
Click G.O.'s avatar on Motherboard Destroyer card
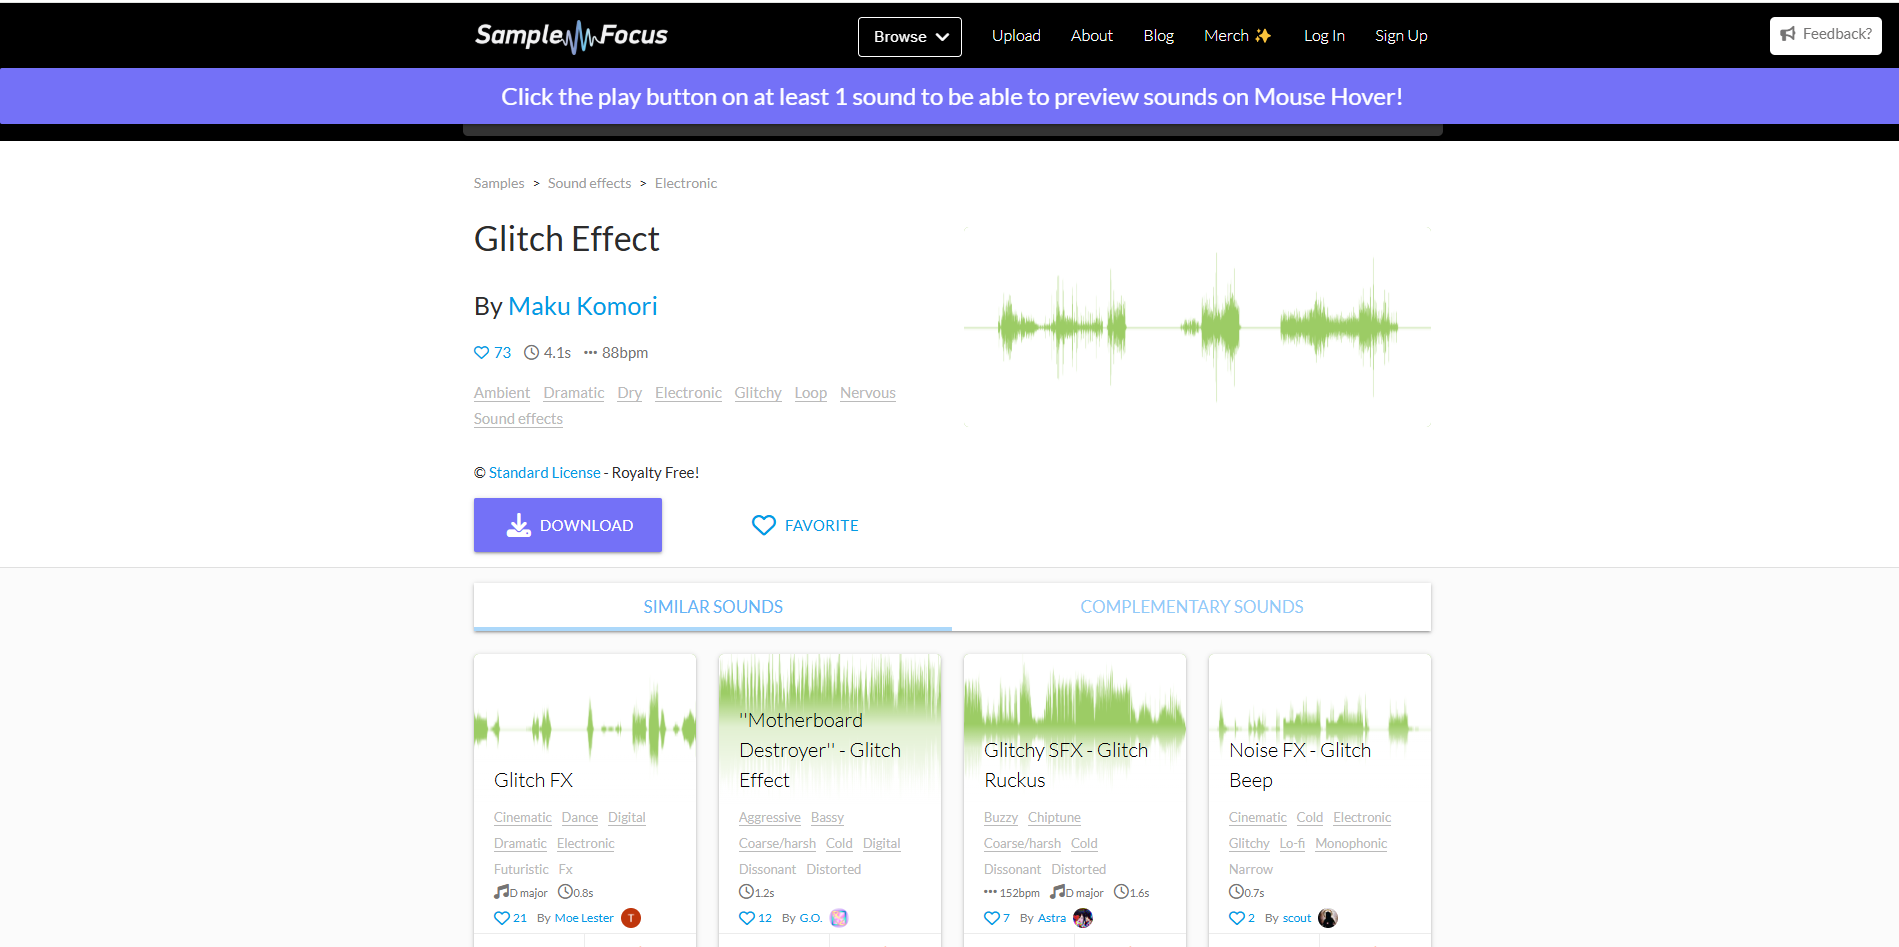click(x=839, y=917)
